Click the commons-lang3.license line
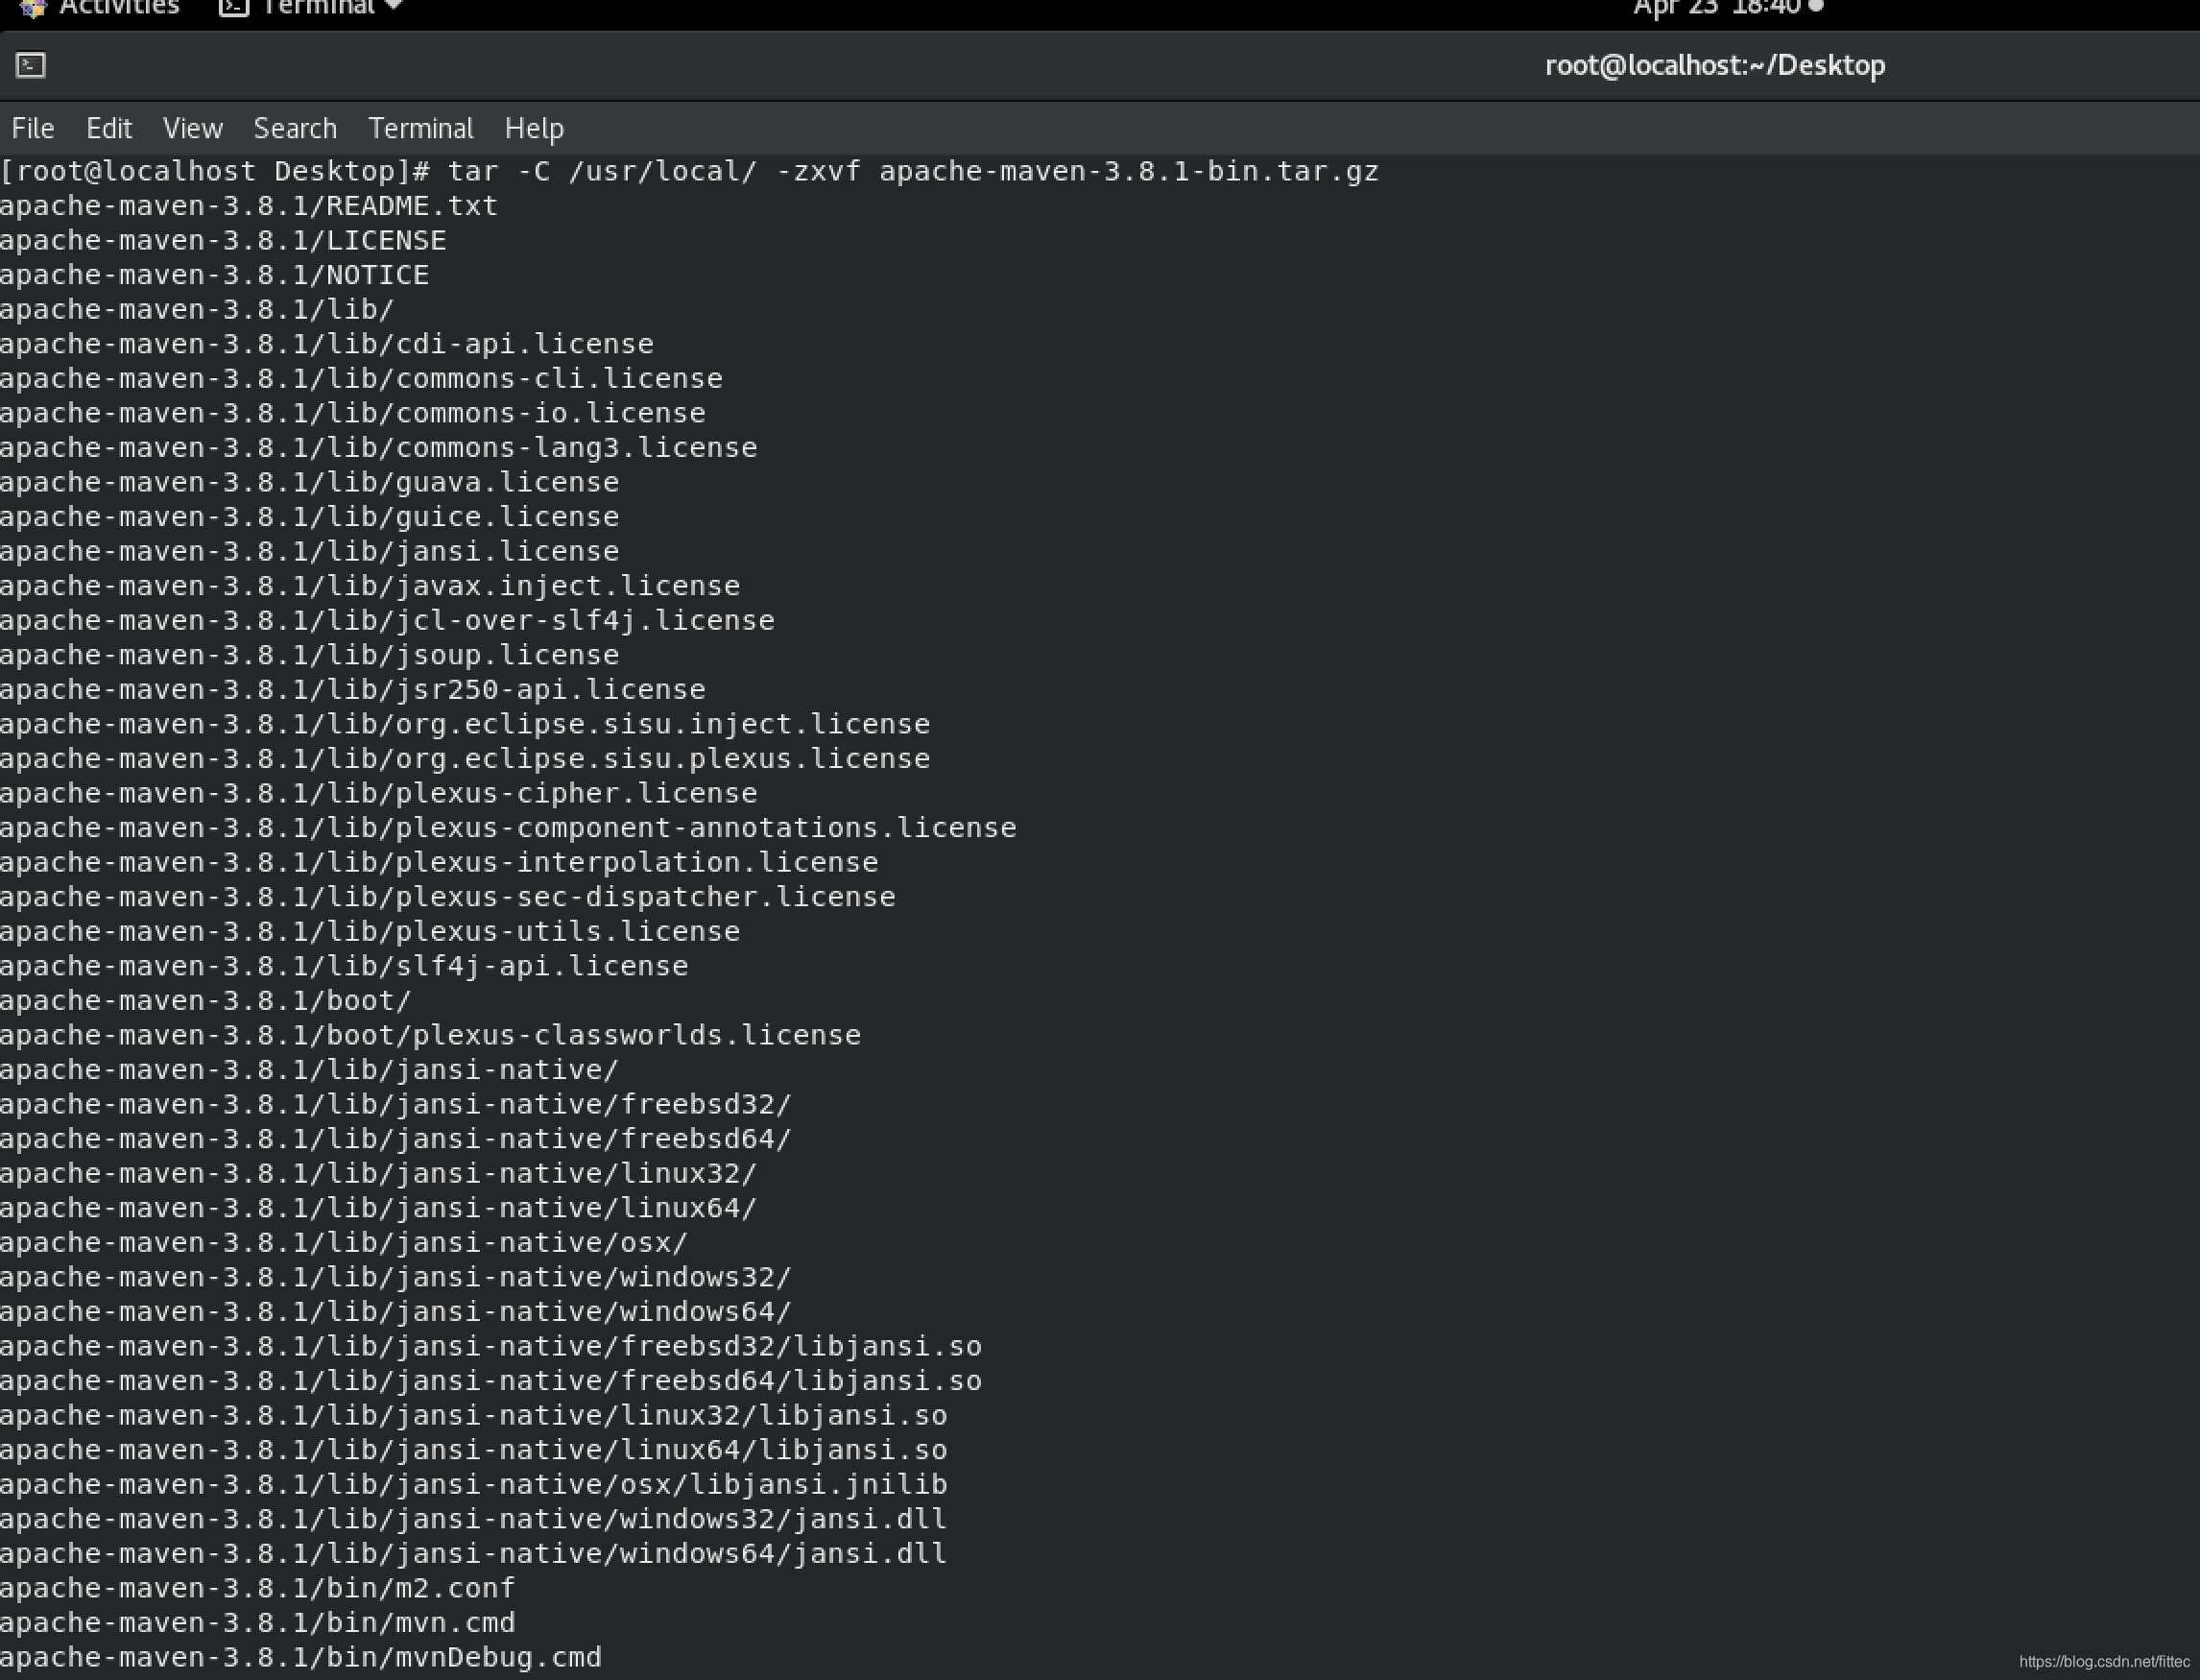 [x=379, y=447]
